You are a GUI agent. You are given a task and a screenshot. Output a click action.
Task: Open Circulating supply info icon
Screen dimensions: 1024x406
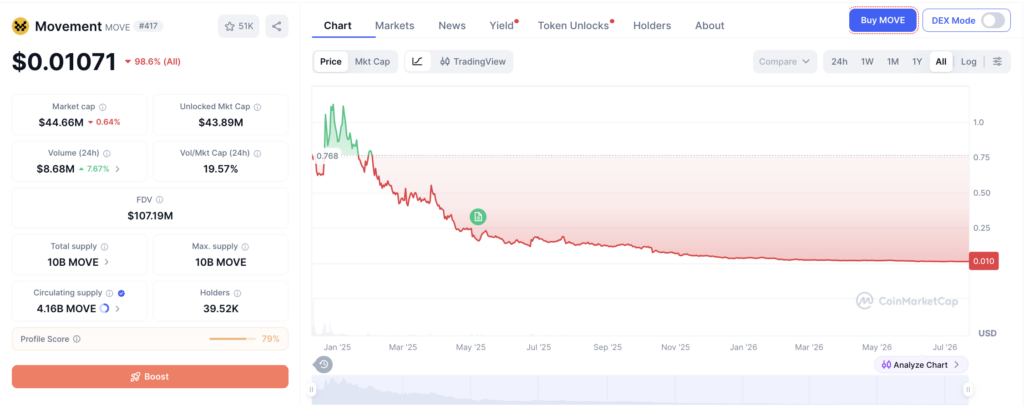pos(110,294)
